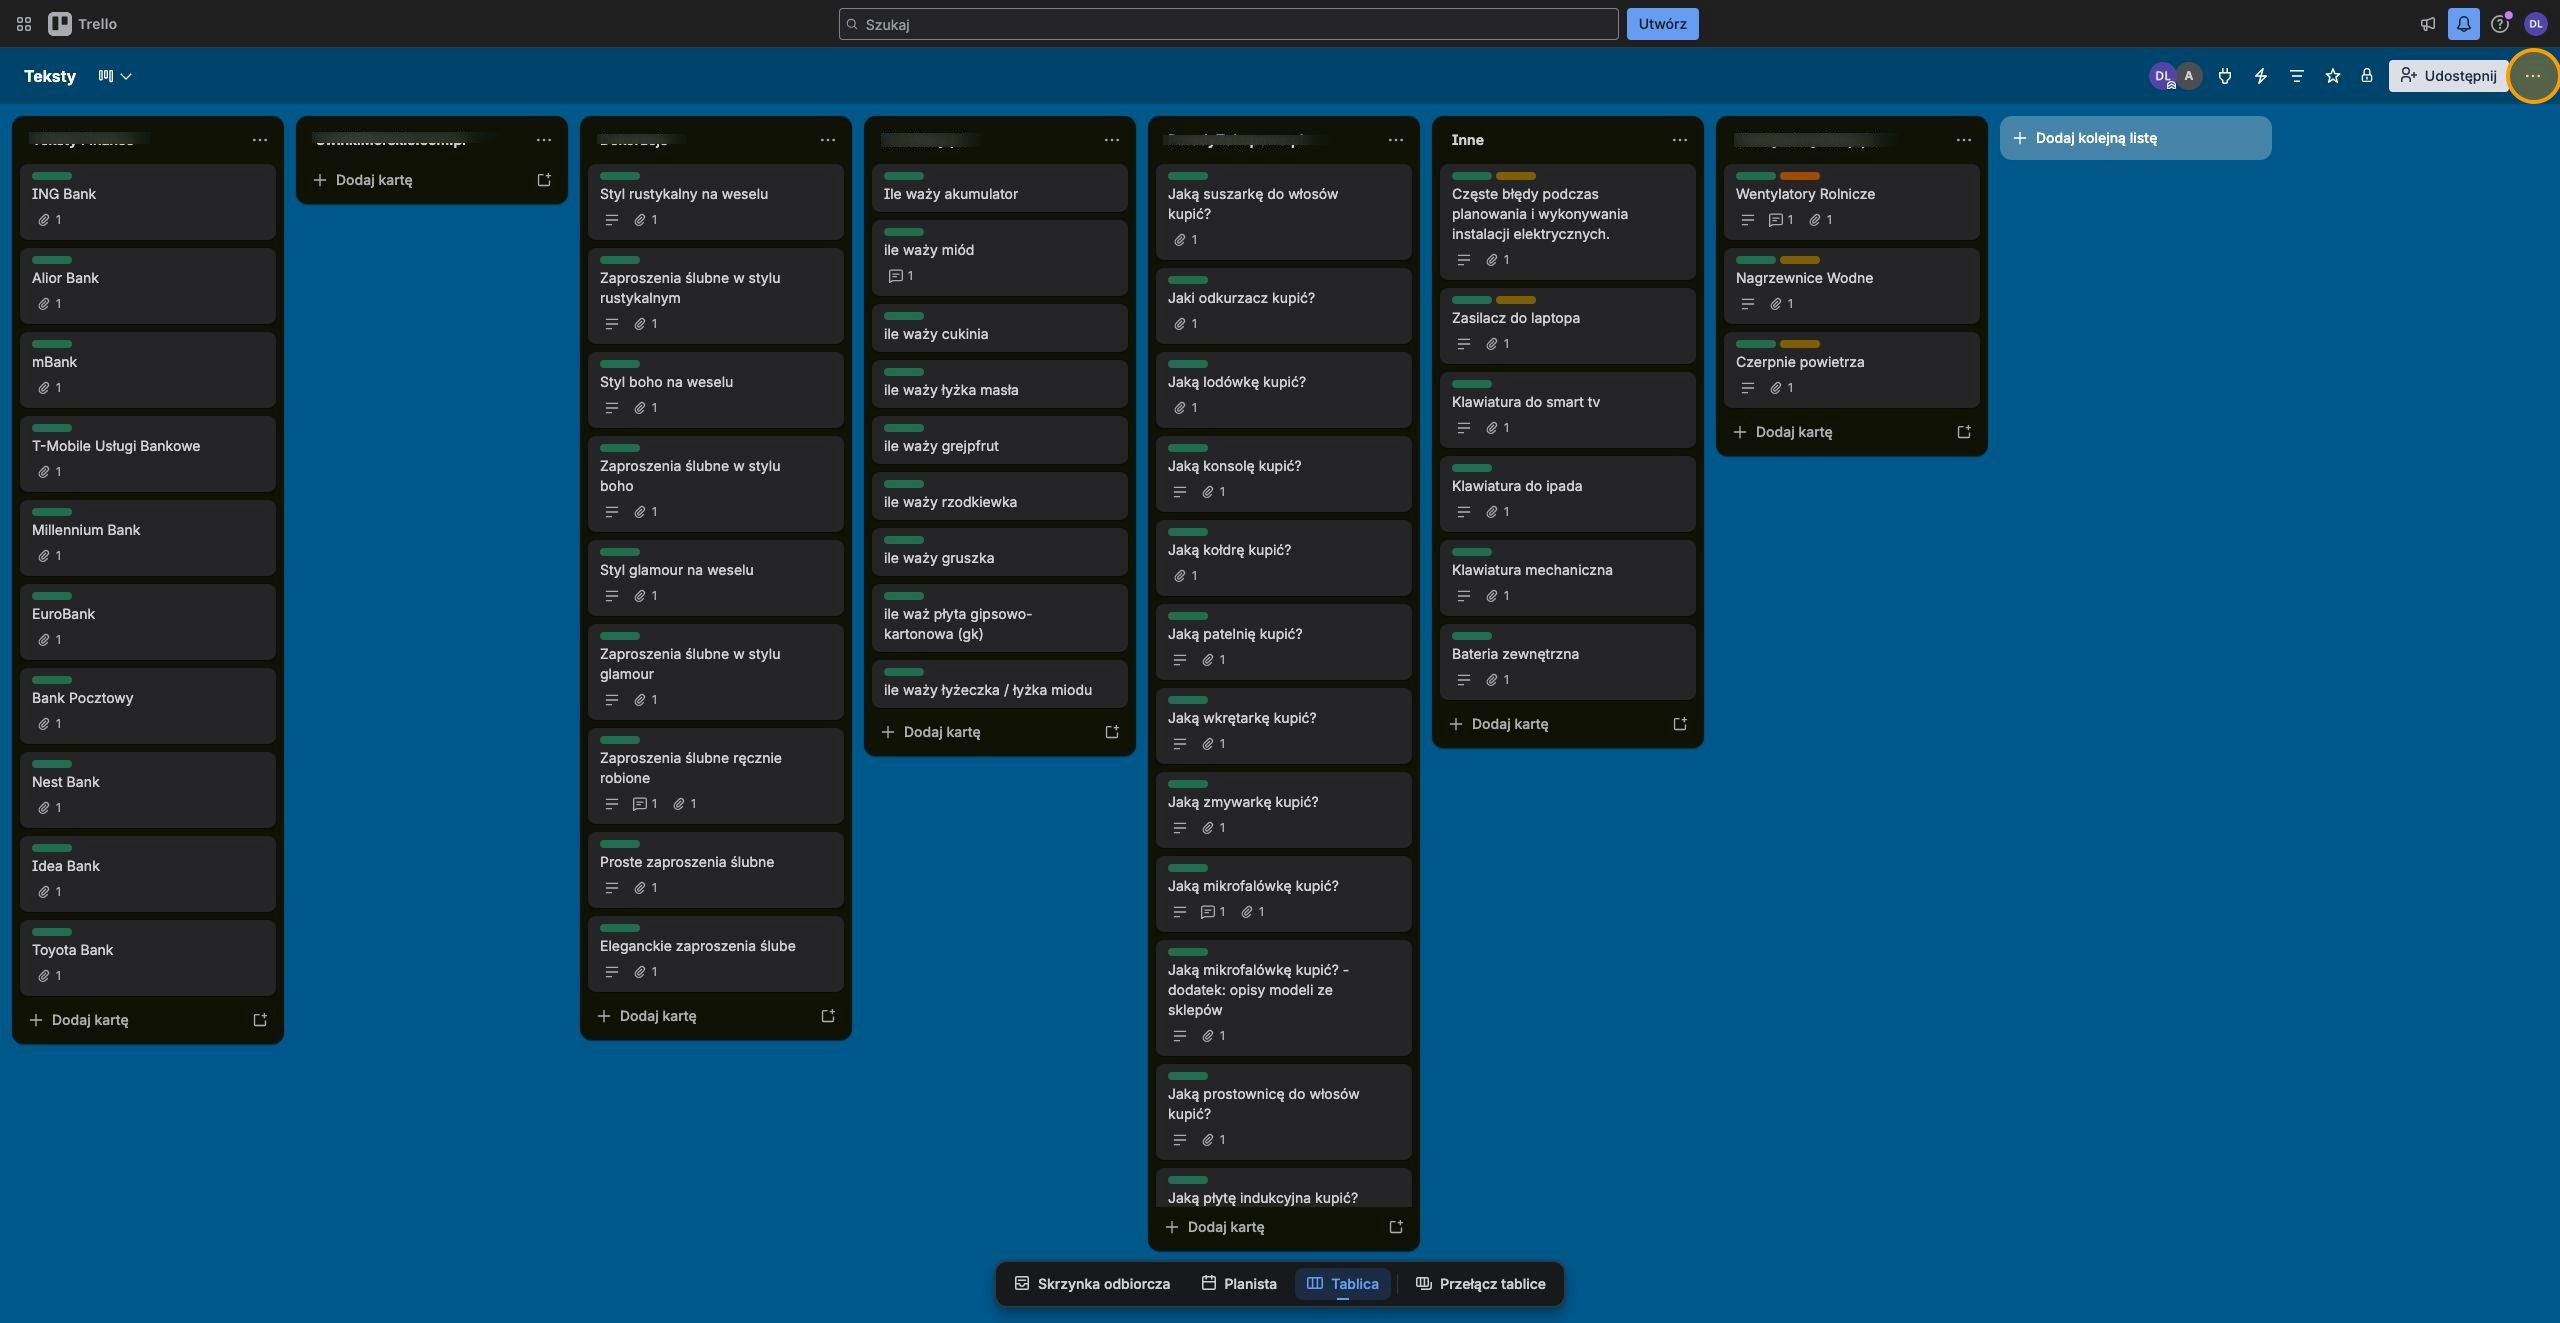The image size is (2560, 1323).
Task: Open the Power-Ups plug icon
Action: click(x=2225, y=76)
